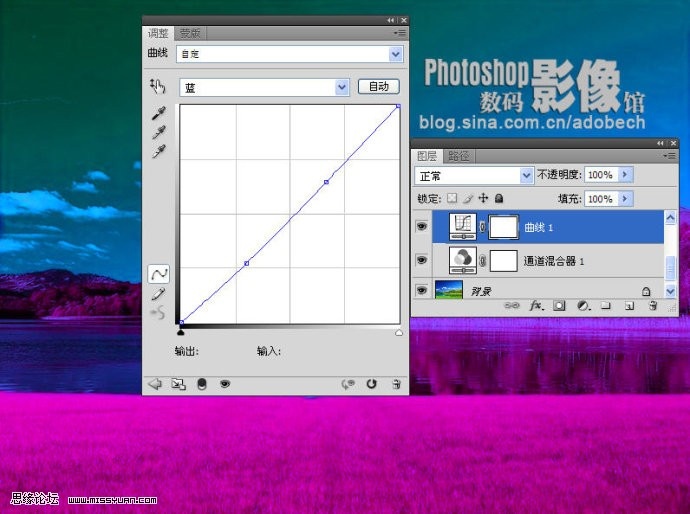Create new fill or adjustment layer
This screenshot has height=514, width=690.
click(x=583, y=306)
